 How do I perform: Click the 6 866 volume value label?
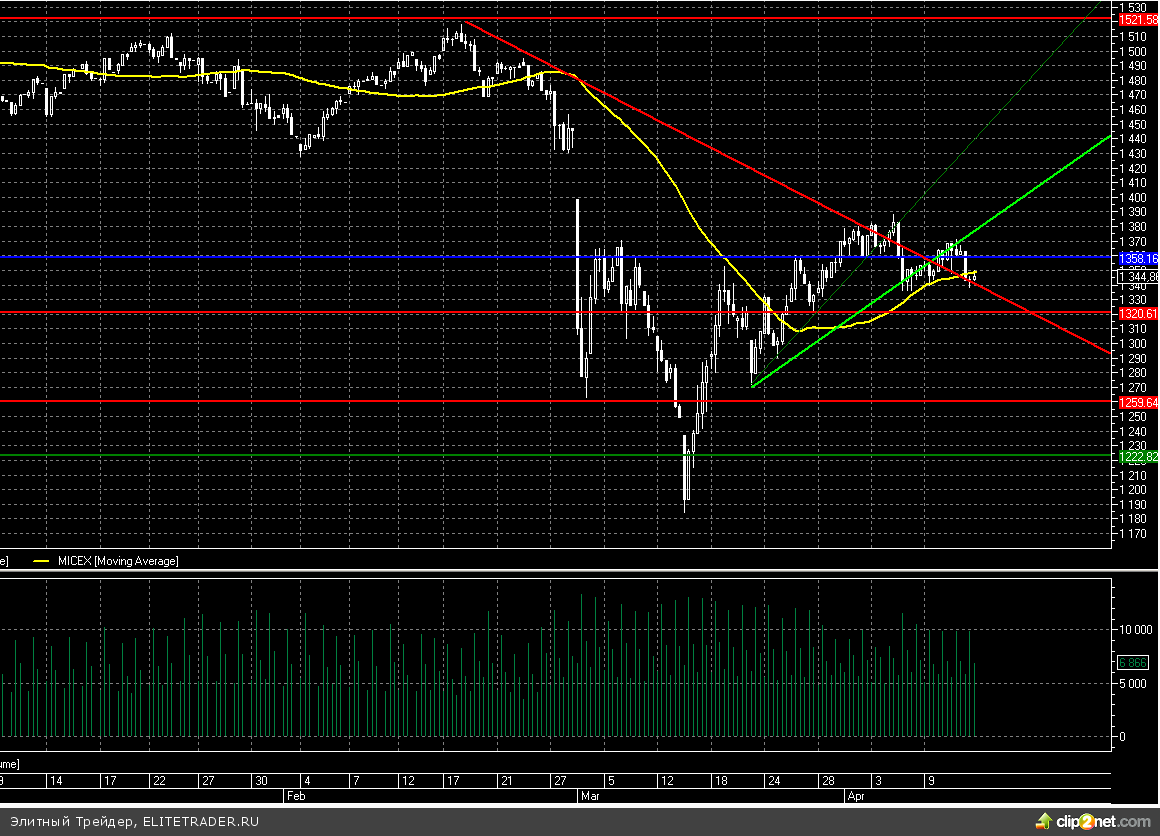(x=1136, y=662)
